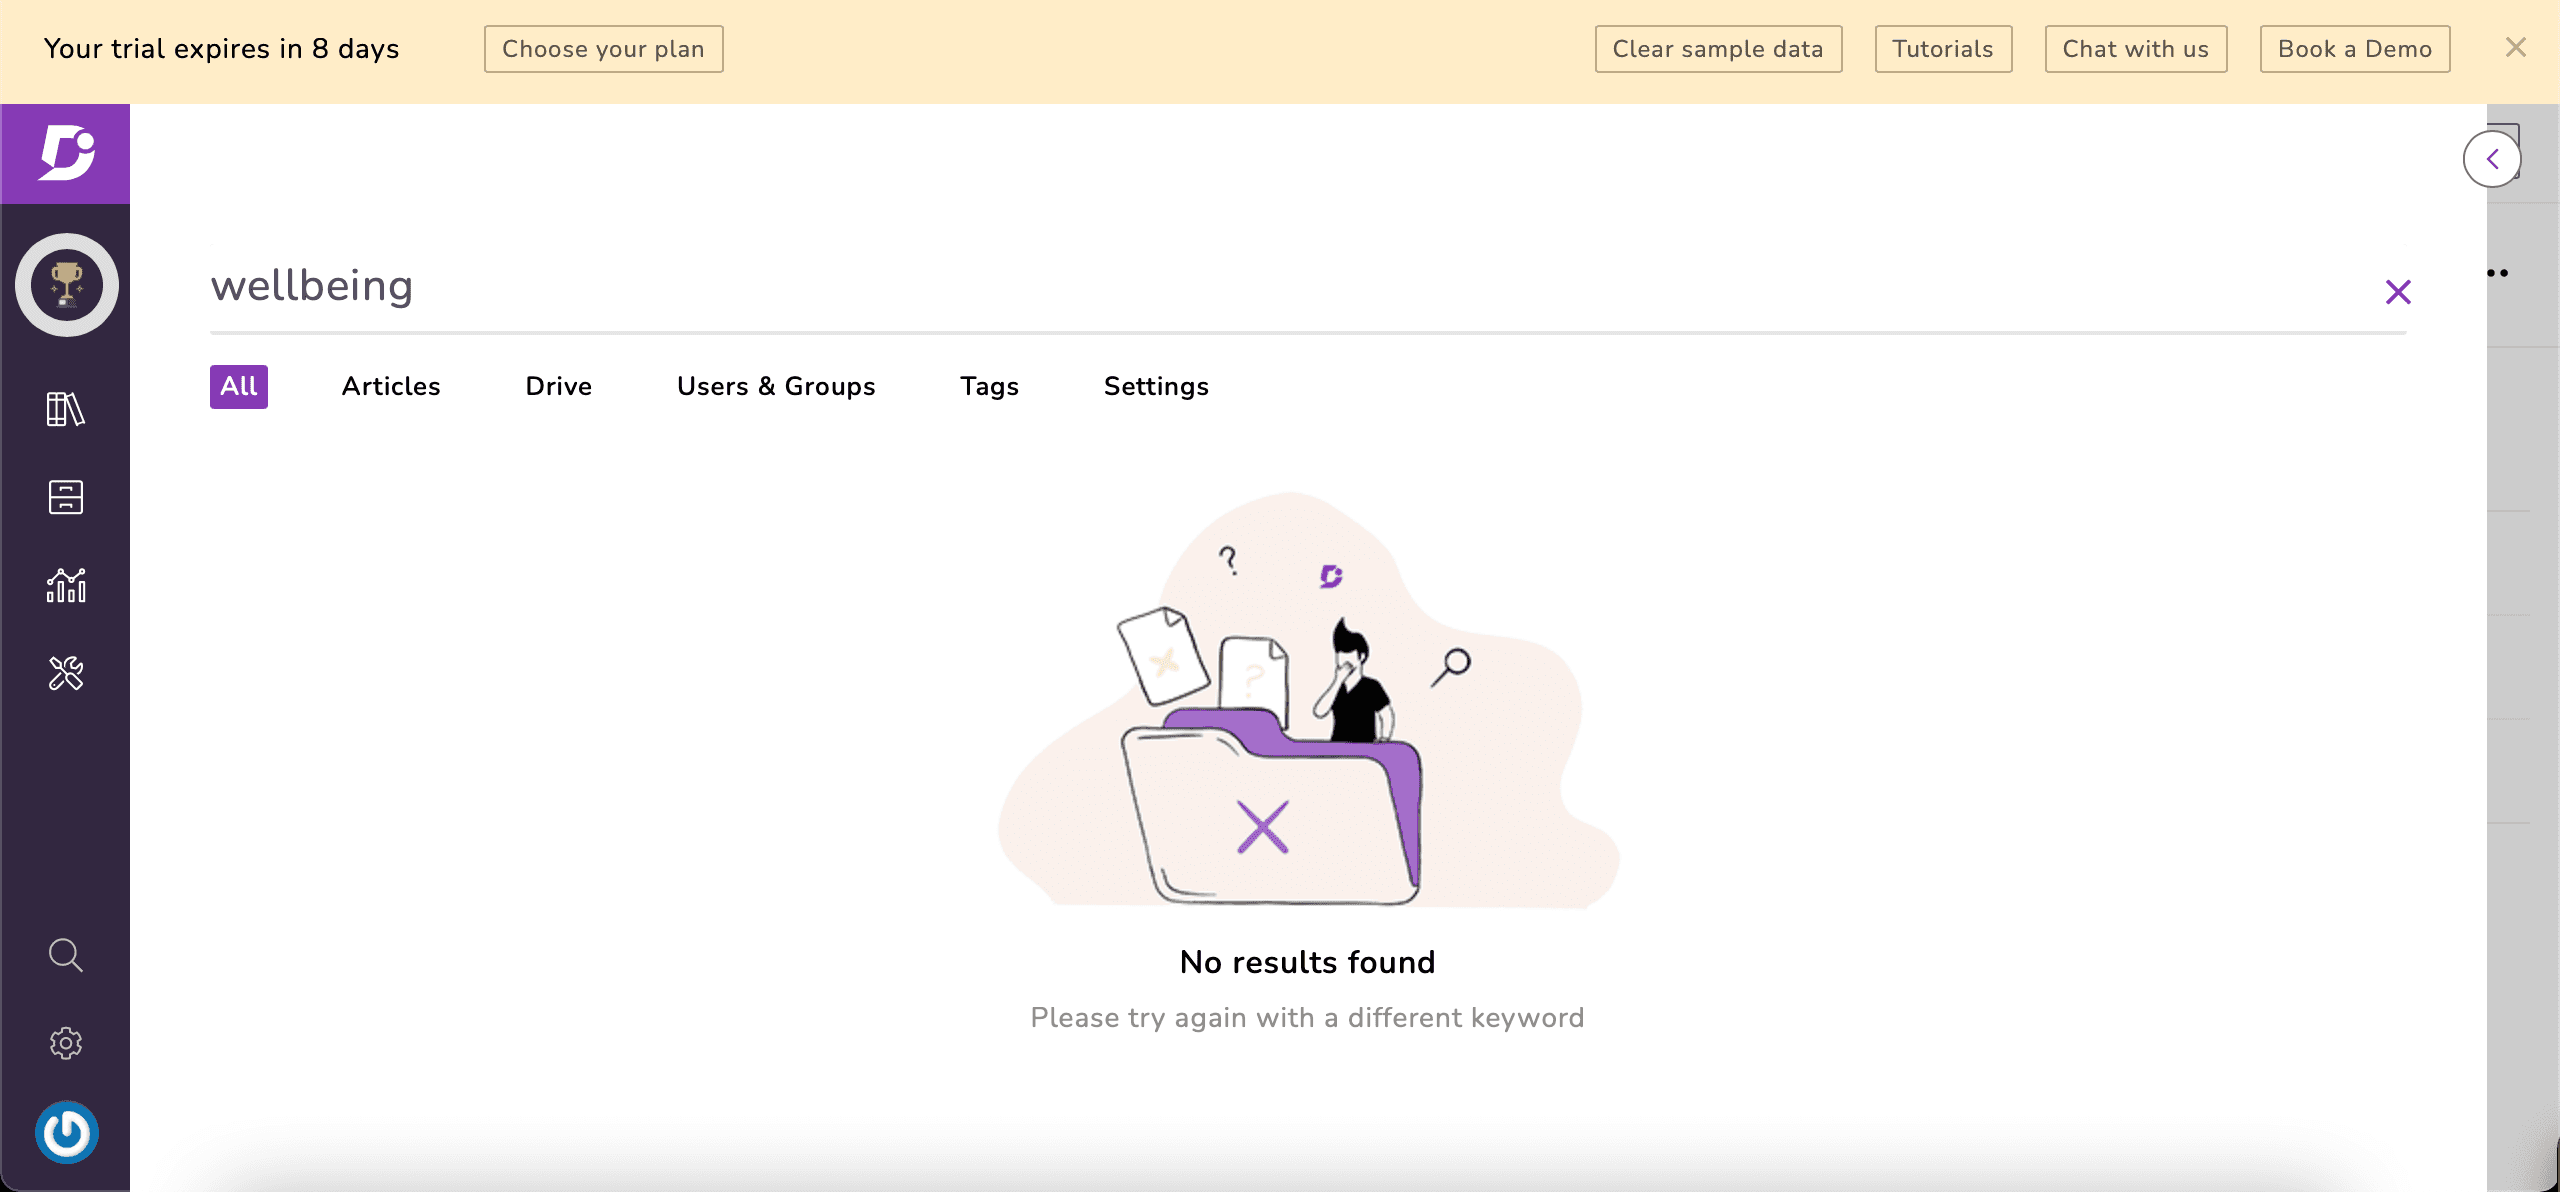Screen dimensions: 2560x1192
Task: Click the integrations/tools scissors icon
Action: 65,671
